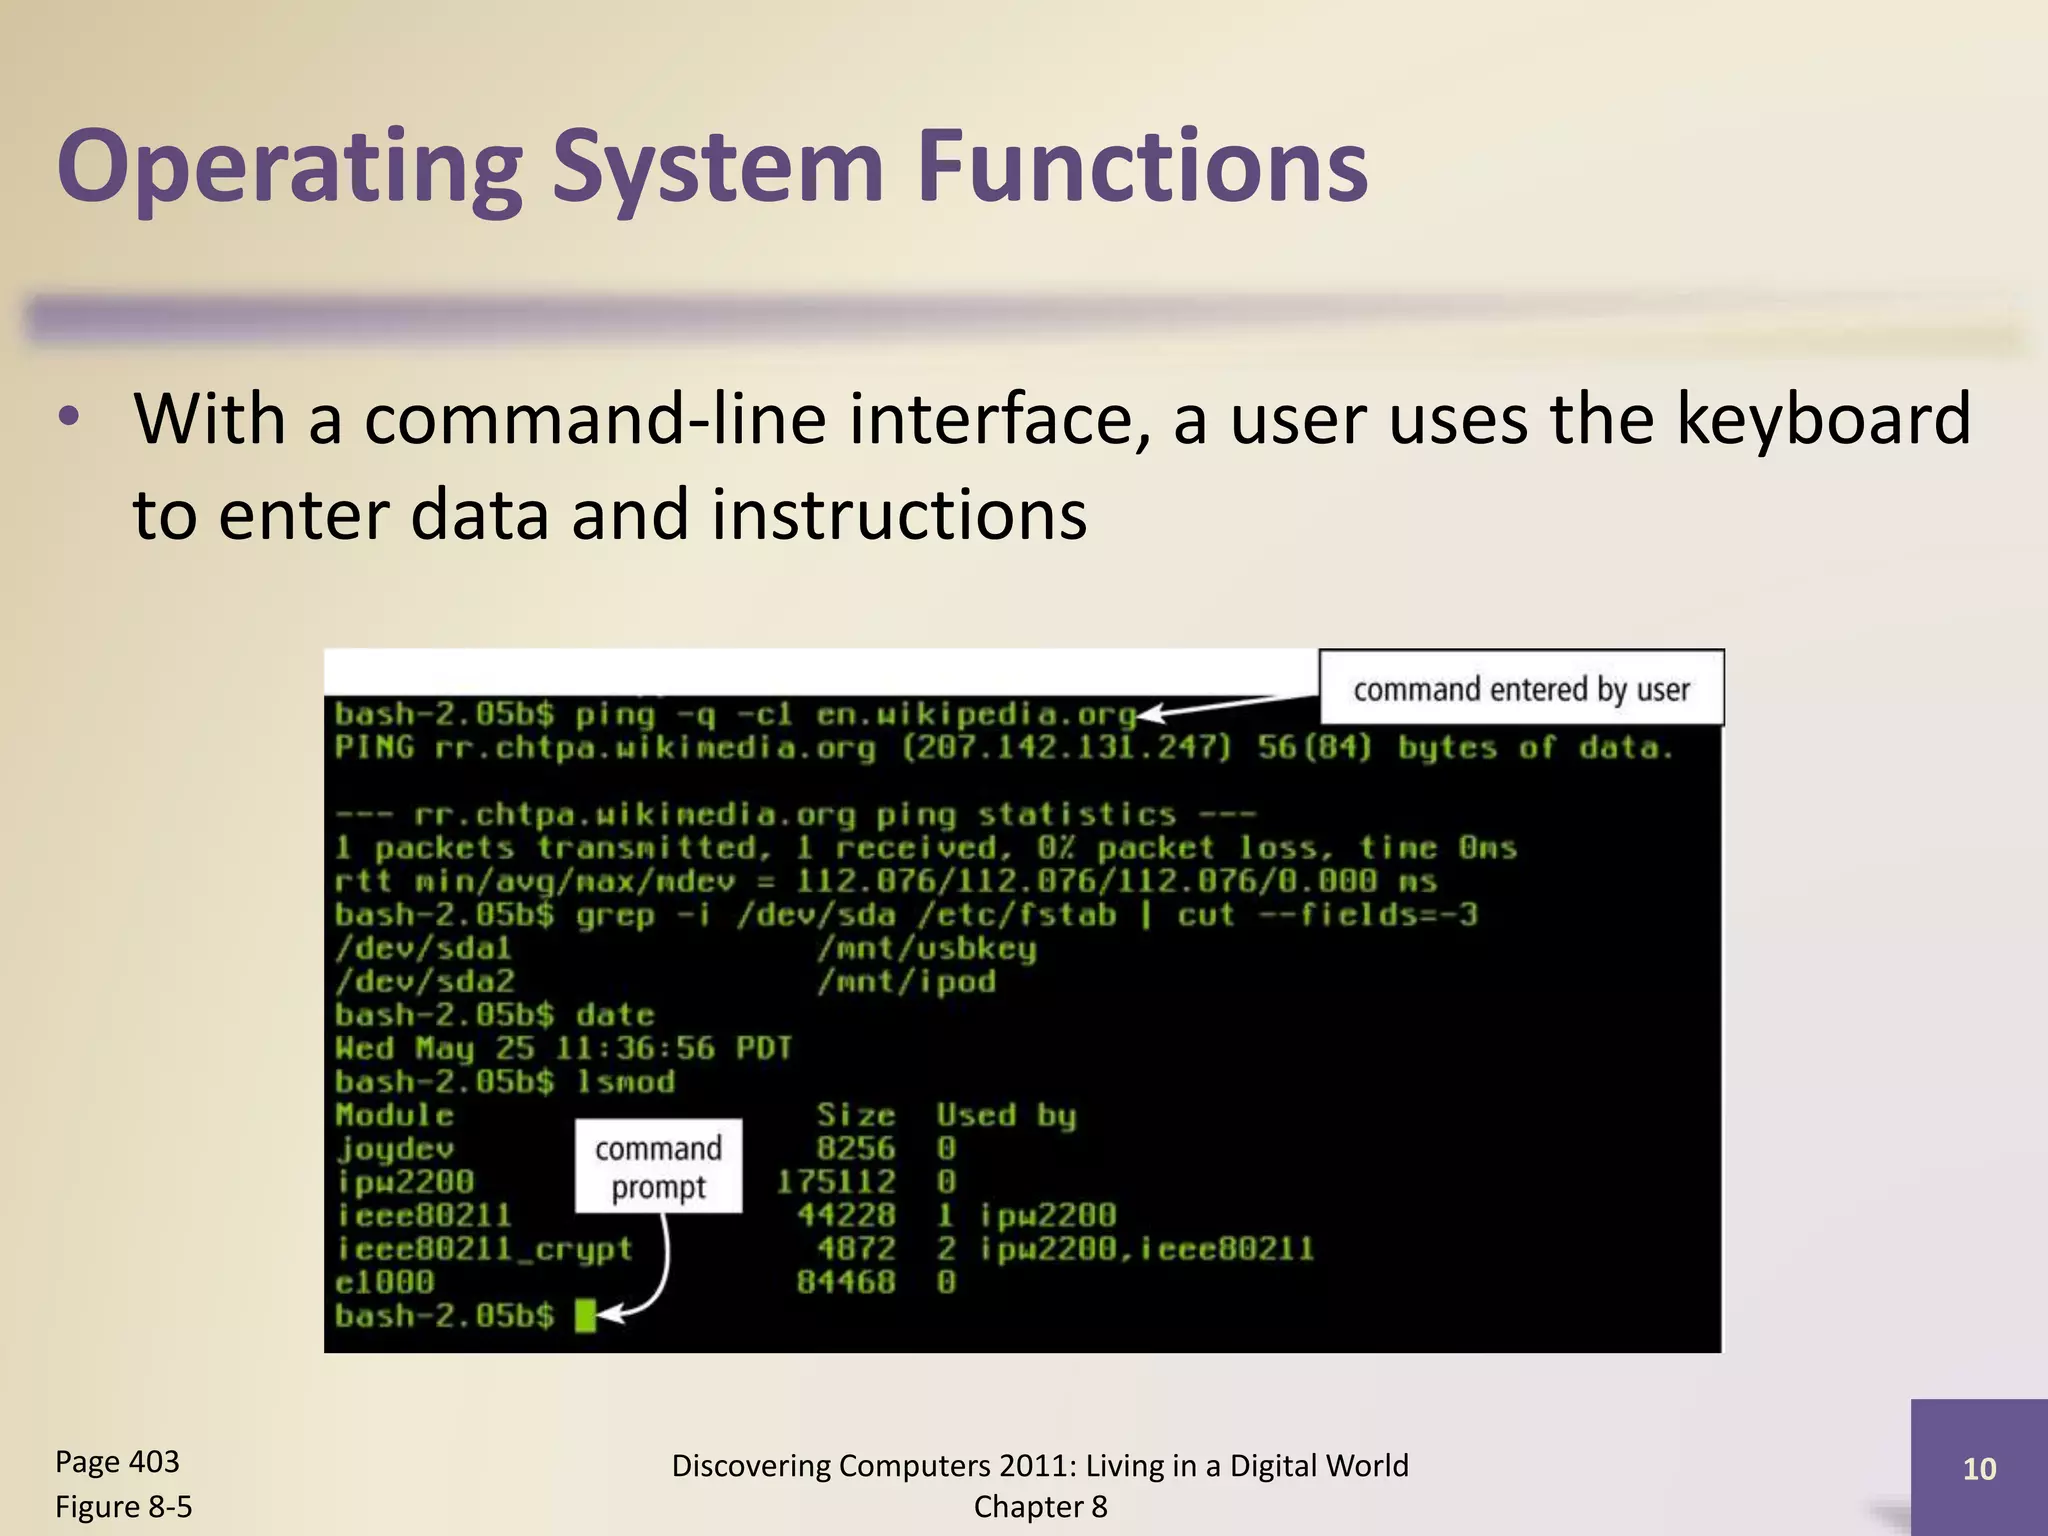This screenshot has width=2048, height=1536.
Task: Click the terminal screenshot image
Action: click(x=1024, y=1001)
